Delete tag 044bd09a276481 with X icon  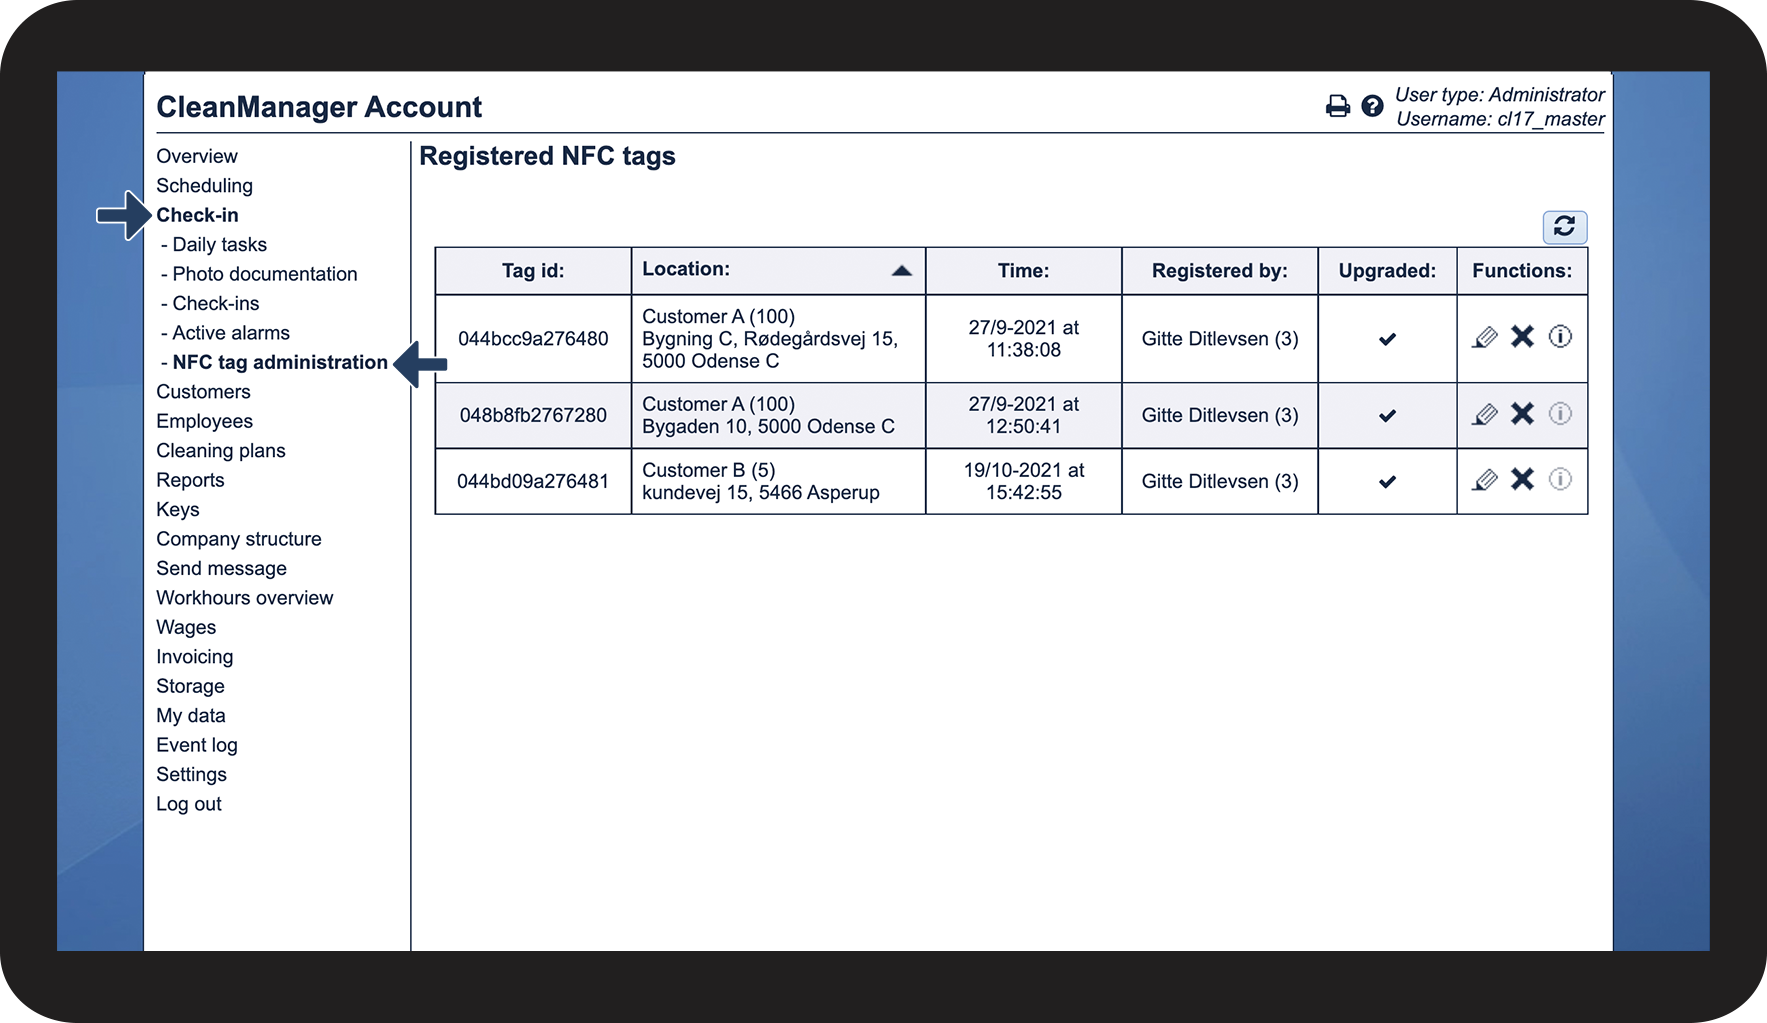coord(1522,480)
